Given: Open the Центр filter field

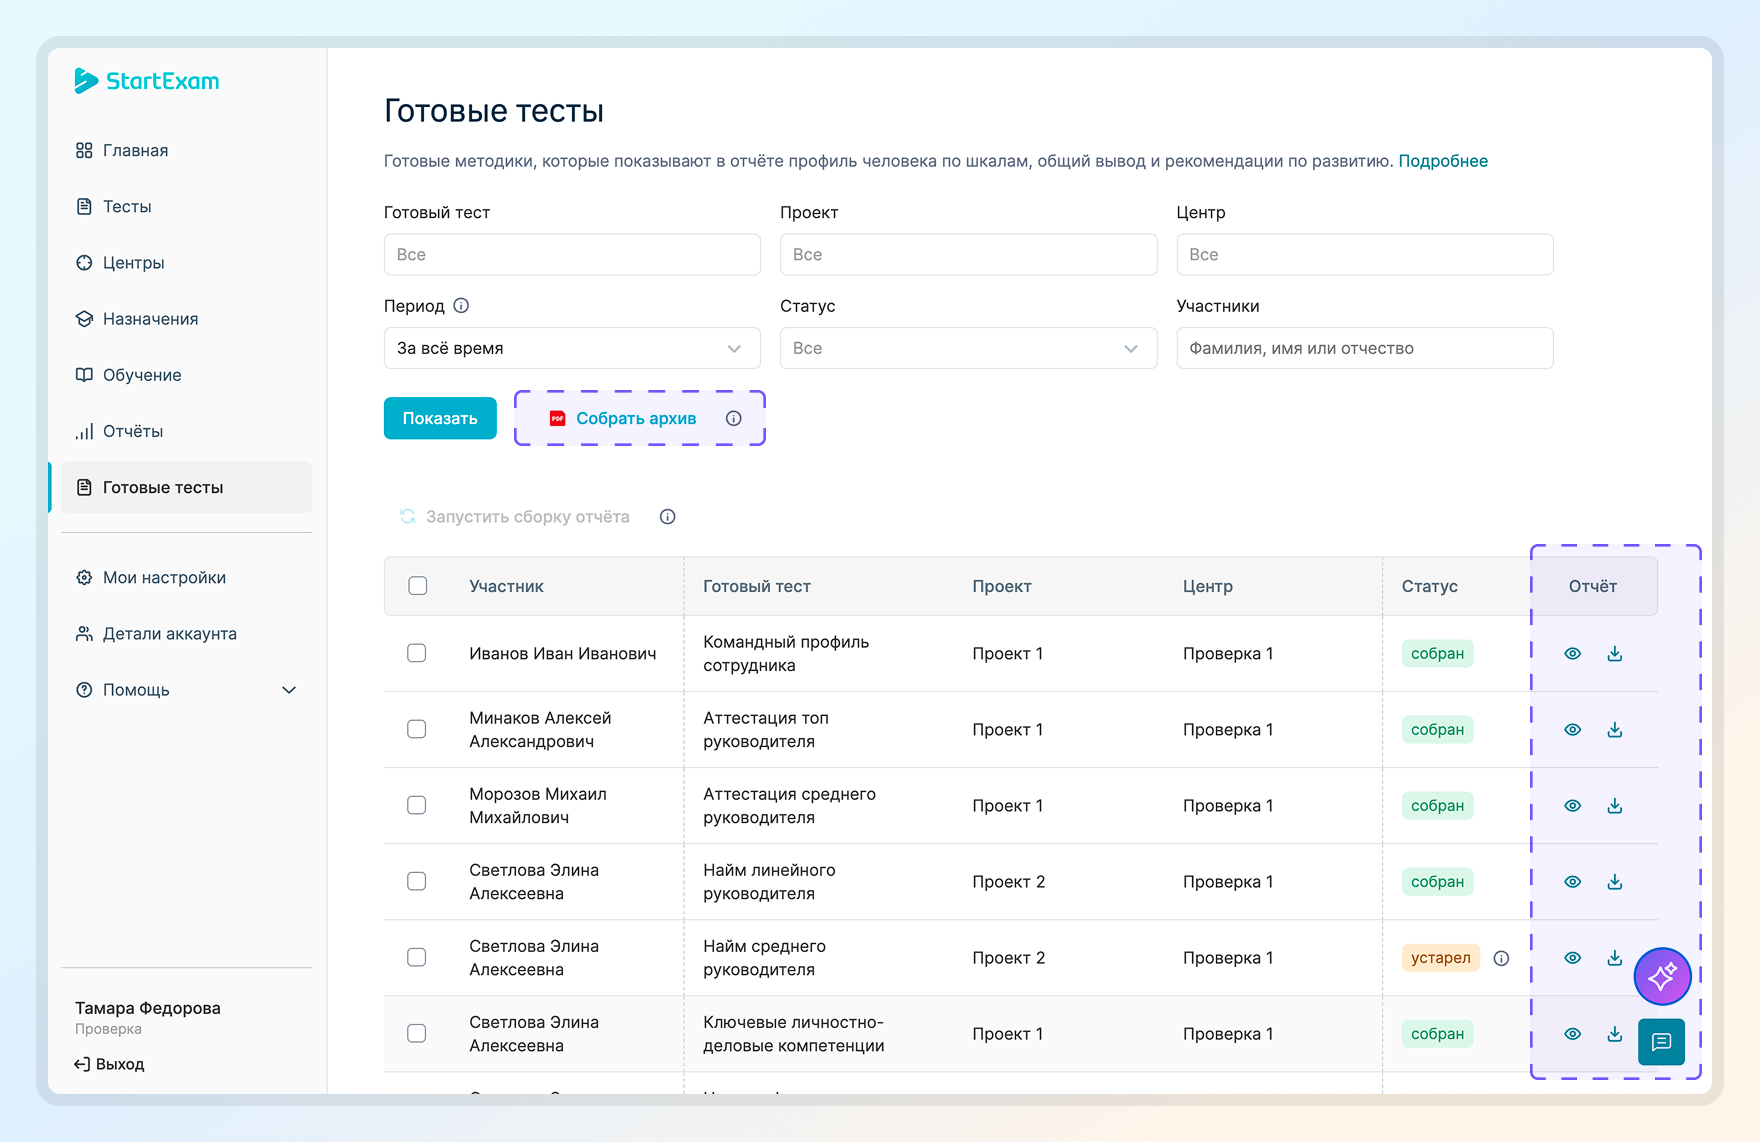Looking at the screenshot, I should [1365, 254].
